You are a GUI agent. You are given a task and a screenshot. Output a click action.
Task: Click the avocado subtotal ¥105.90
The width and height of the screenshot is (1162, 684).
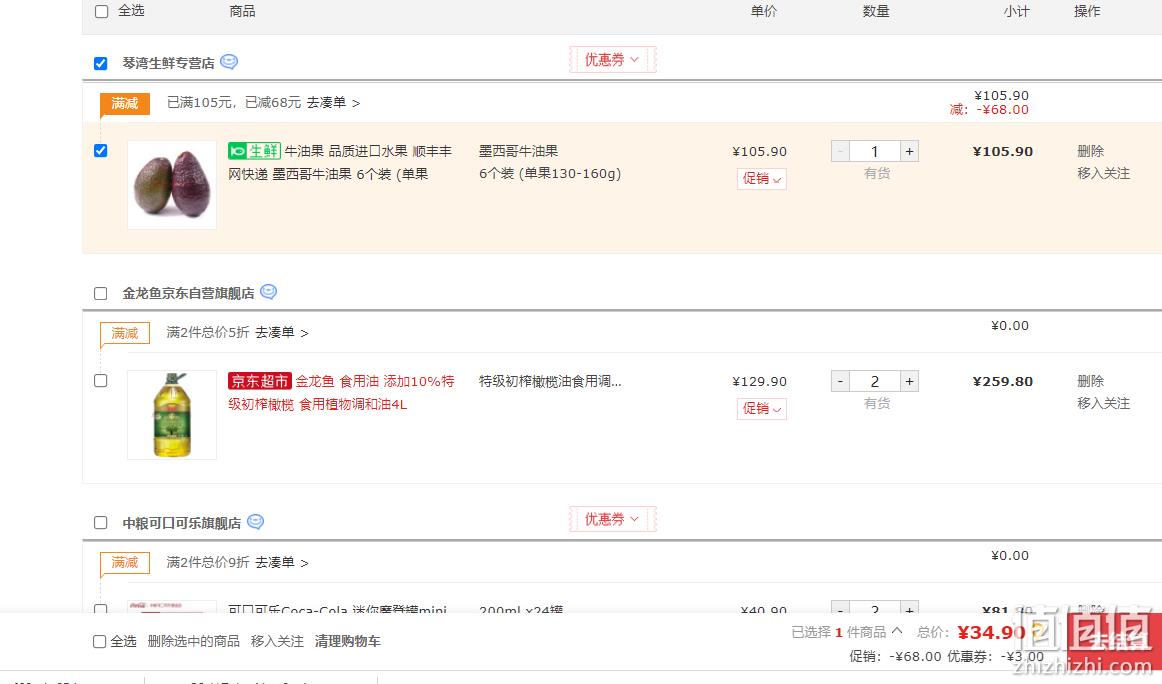(1003, 151)
